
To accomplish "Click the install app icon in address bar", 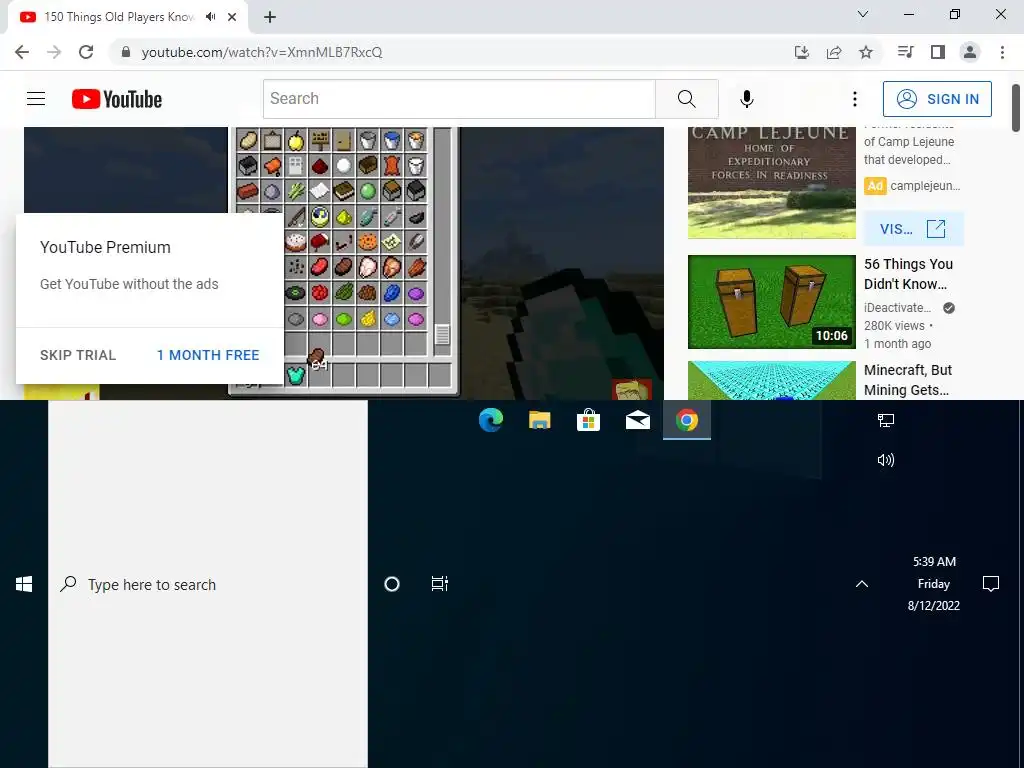I will click(802, 52).
